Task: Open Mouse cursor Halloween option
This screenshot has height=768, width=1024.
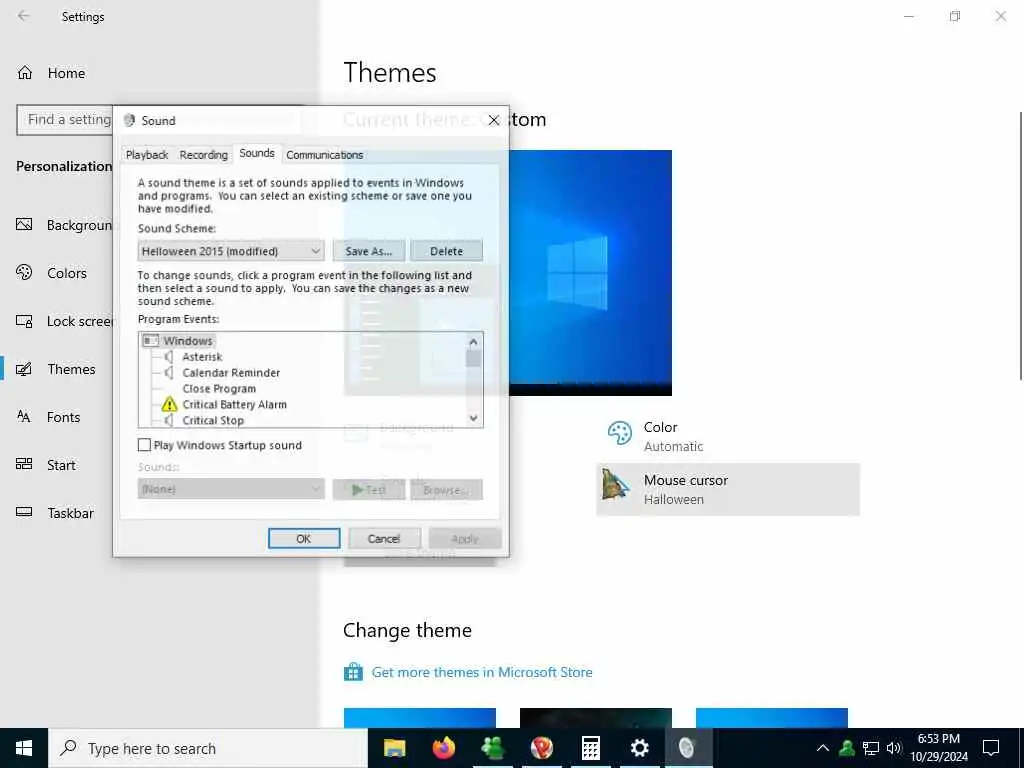Action: tap(728, 489)
